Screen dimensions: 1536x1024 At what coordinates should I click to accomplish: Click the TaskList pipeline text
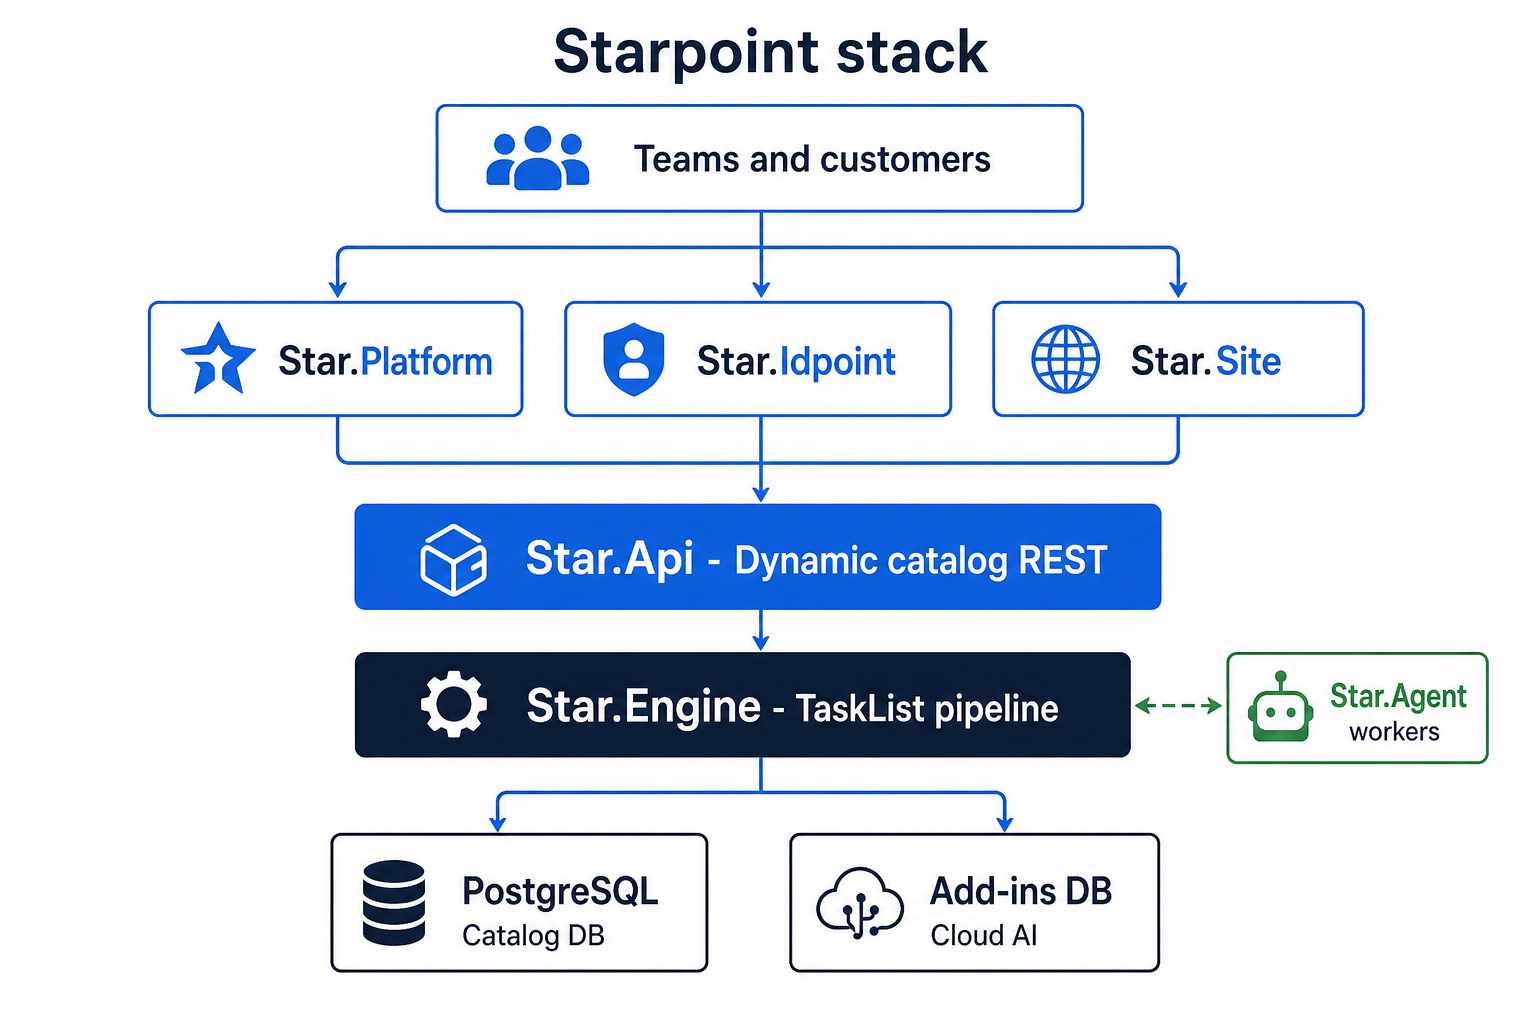[x=927, y=709]
